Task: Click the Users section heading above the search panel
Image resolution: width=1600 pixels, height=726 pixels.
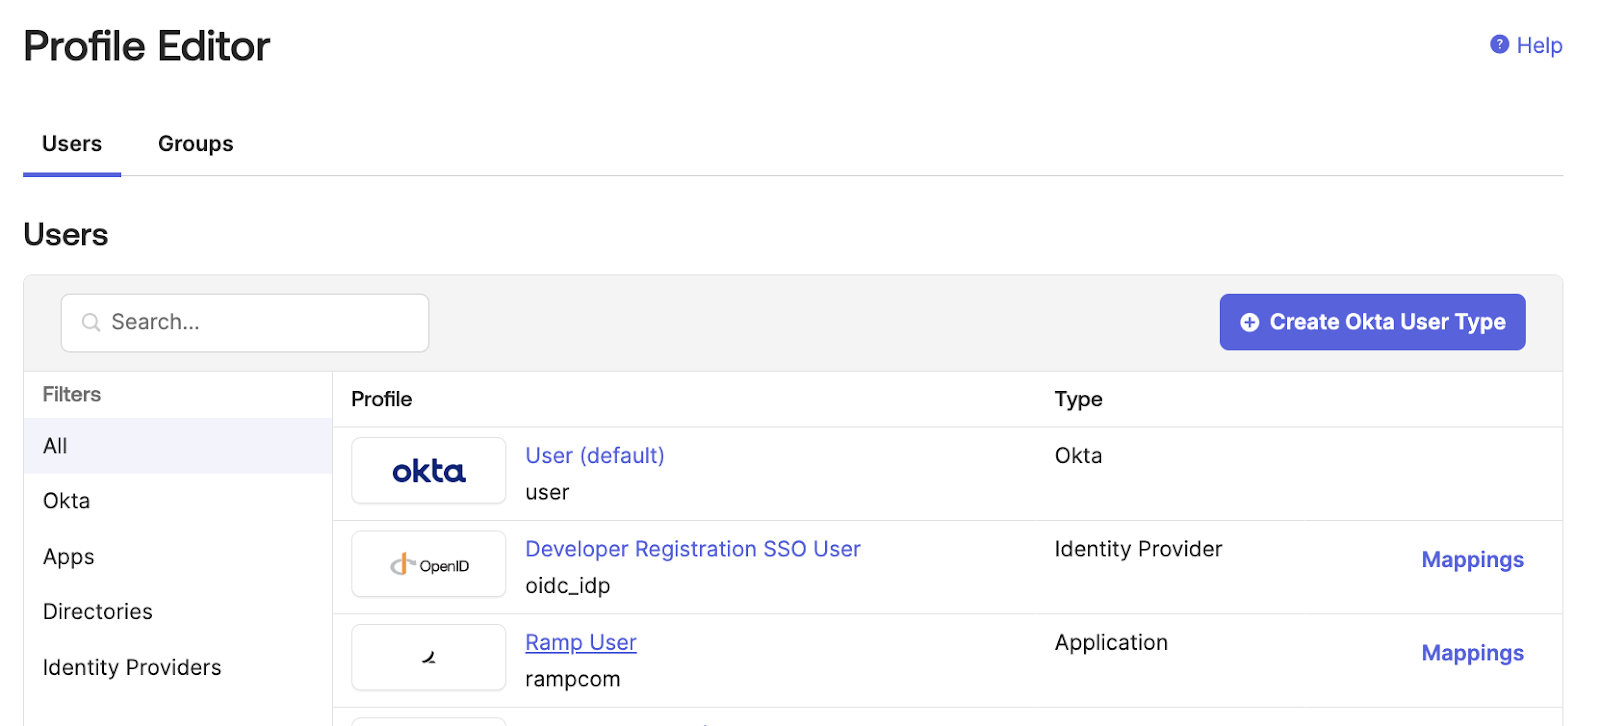Action: [66, 235]
